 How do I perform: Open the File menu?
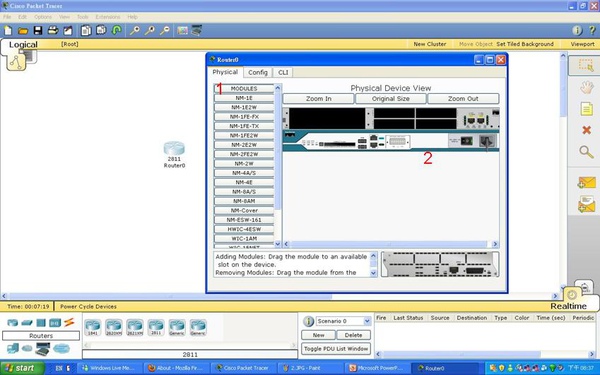(x=7, y=17)
